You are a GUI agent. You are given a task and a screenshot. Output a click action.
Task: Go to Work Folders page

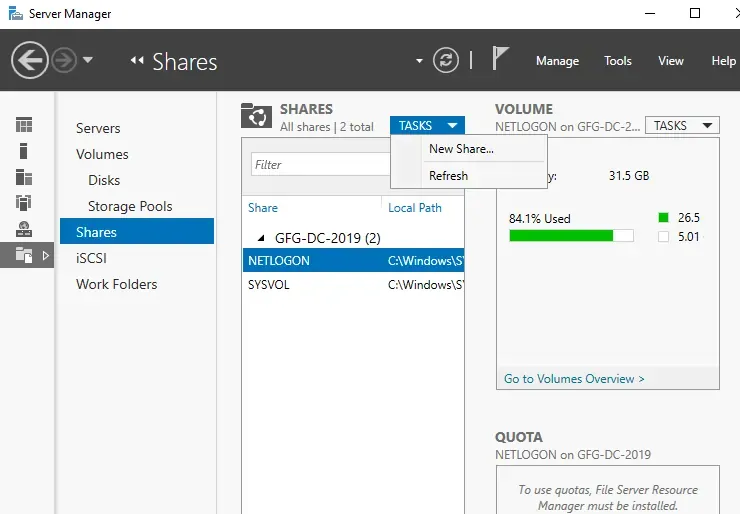pos(117,284)
